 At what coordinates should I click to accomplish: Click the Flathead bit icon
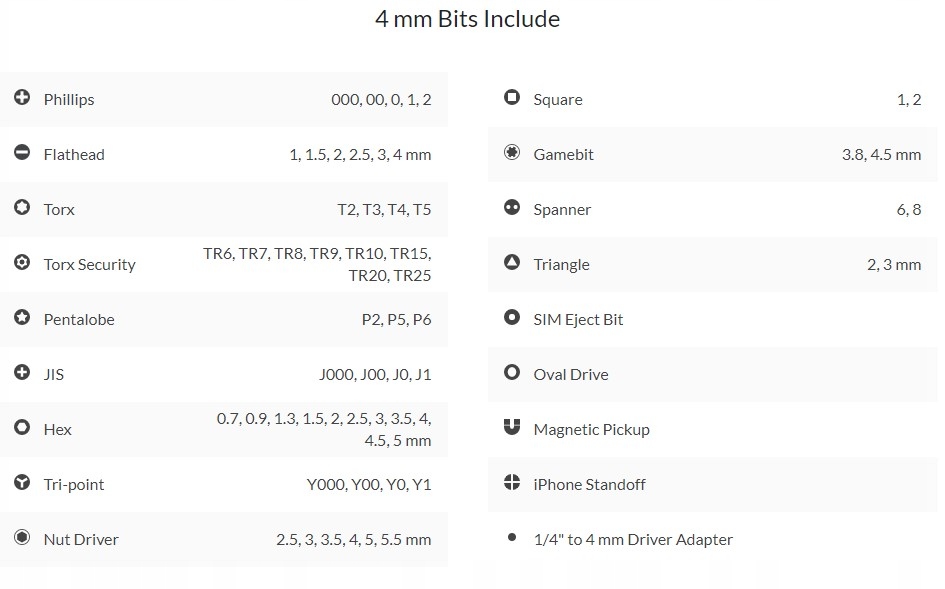point(22,153)
